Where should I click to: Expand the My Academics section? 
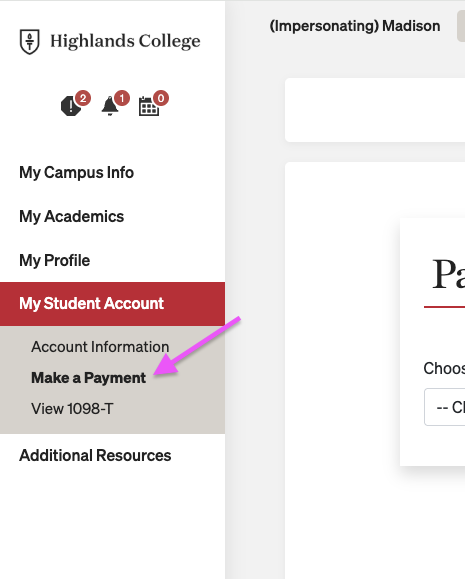(72, 217)
